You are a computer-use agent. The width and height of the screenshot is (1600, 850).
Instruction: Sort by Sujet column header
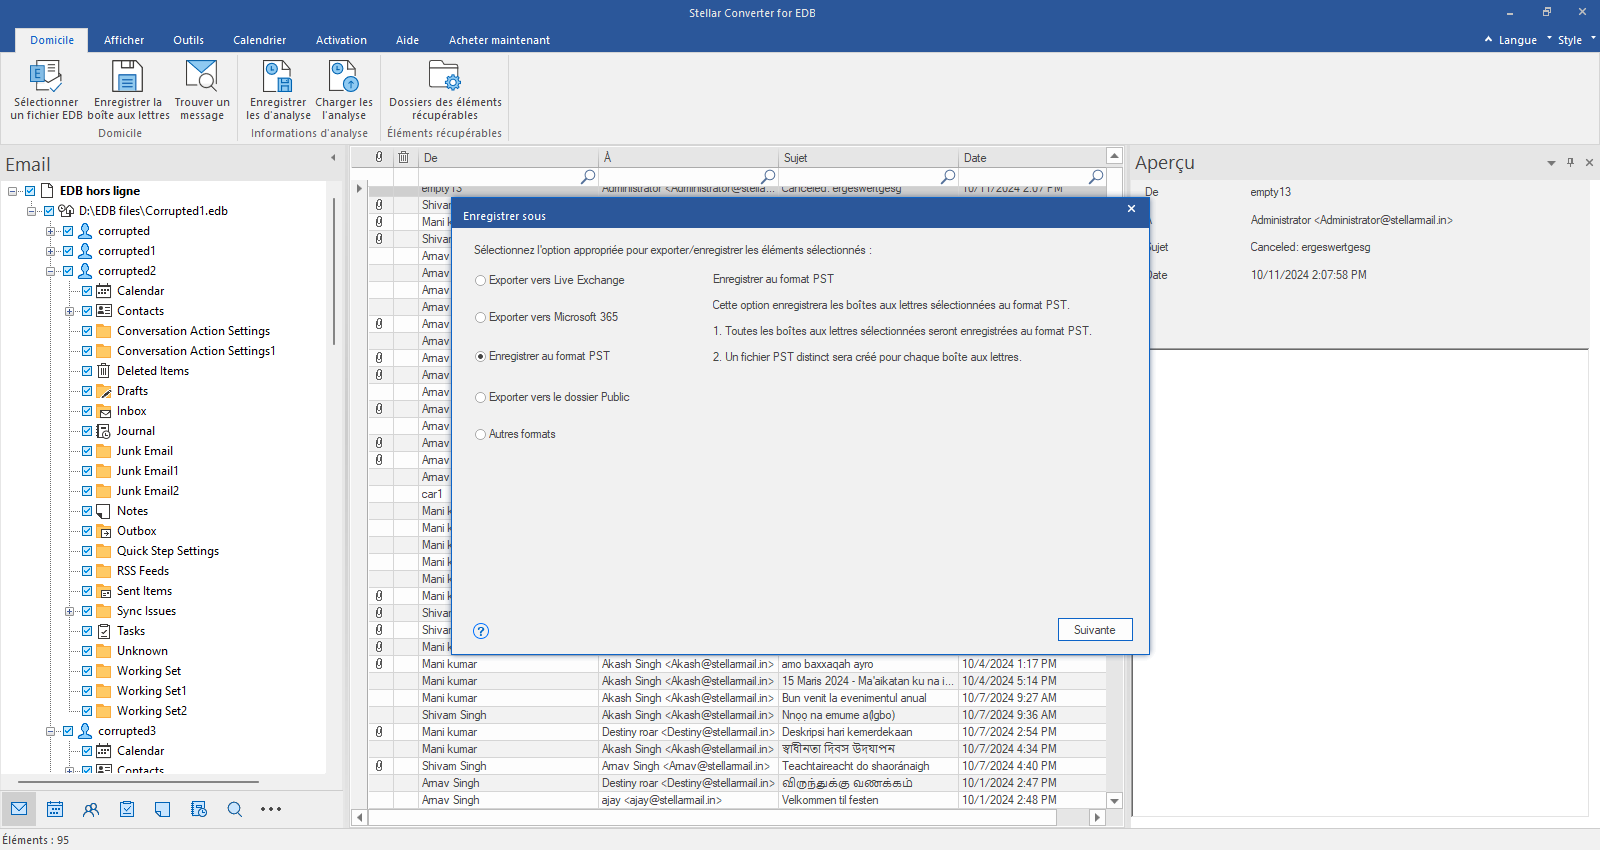tap(868, 158)
